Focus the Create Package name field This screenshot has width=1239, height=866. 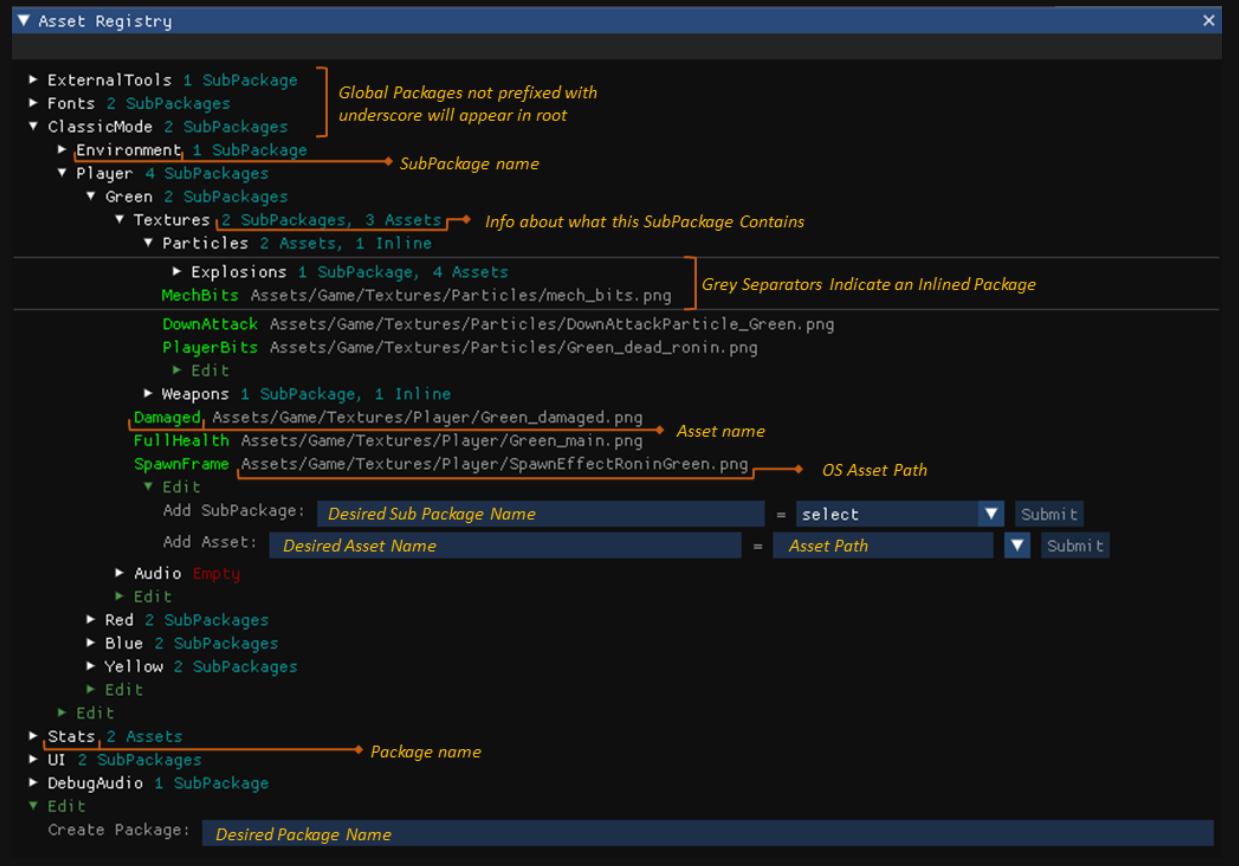(x=708, y=834)
